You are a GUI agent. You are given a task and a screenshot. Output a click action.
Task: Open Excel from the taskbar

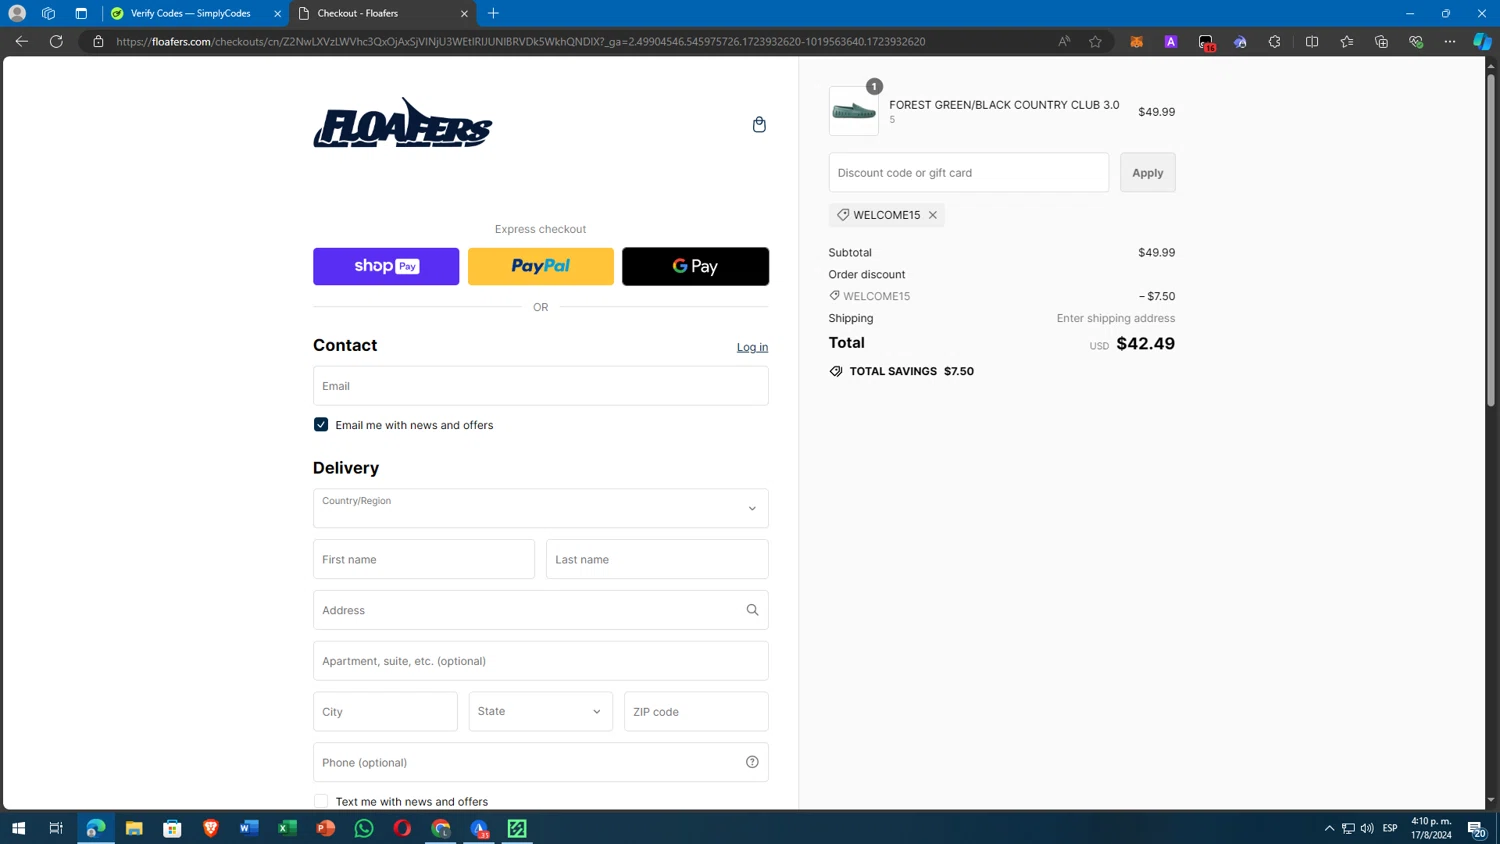tap(287, 828)
